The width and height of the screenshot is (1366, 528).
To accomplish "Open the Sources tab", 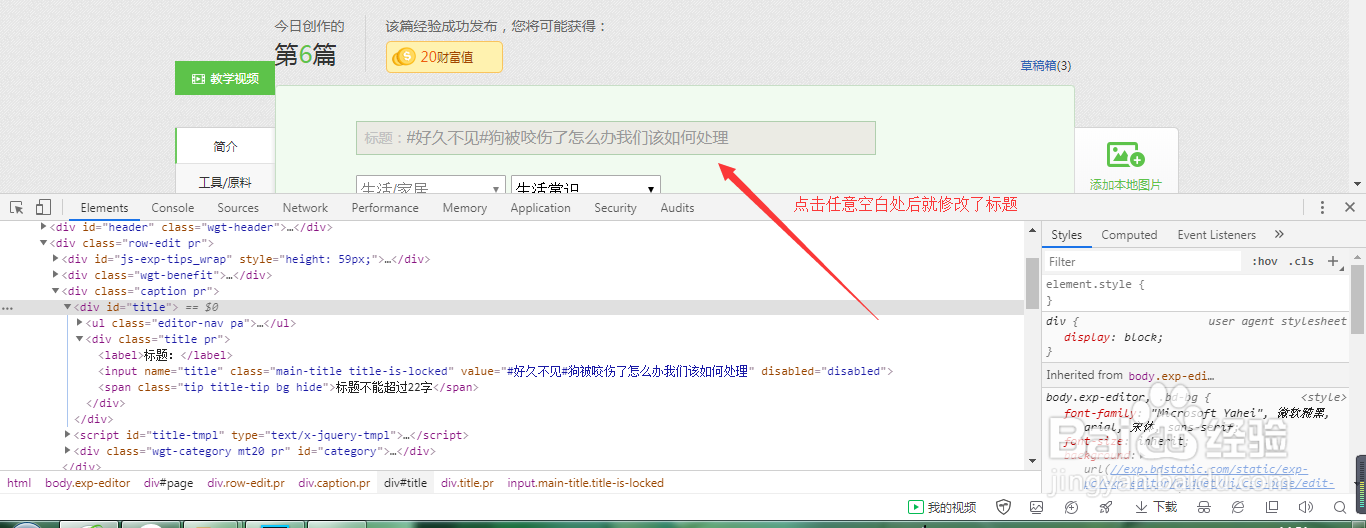I will click(x=238, y=207).
